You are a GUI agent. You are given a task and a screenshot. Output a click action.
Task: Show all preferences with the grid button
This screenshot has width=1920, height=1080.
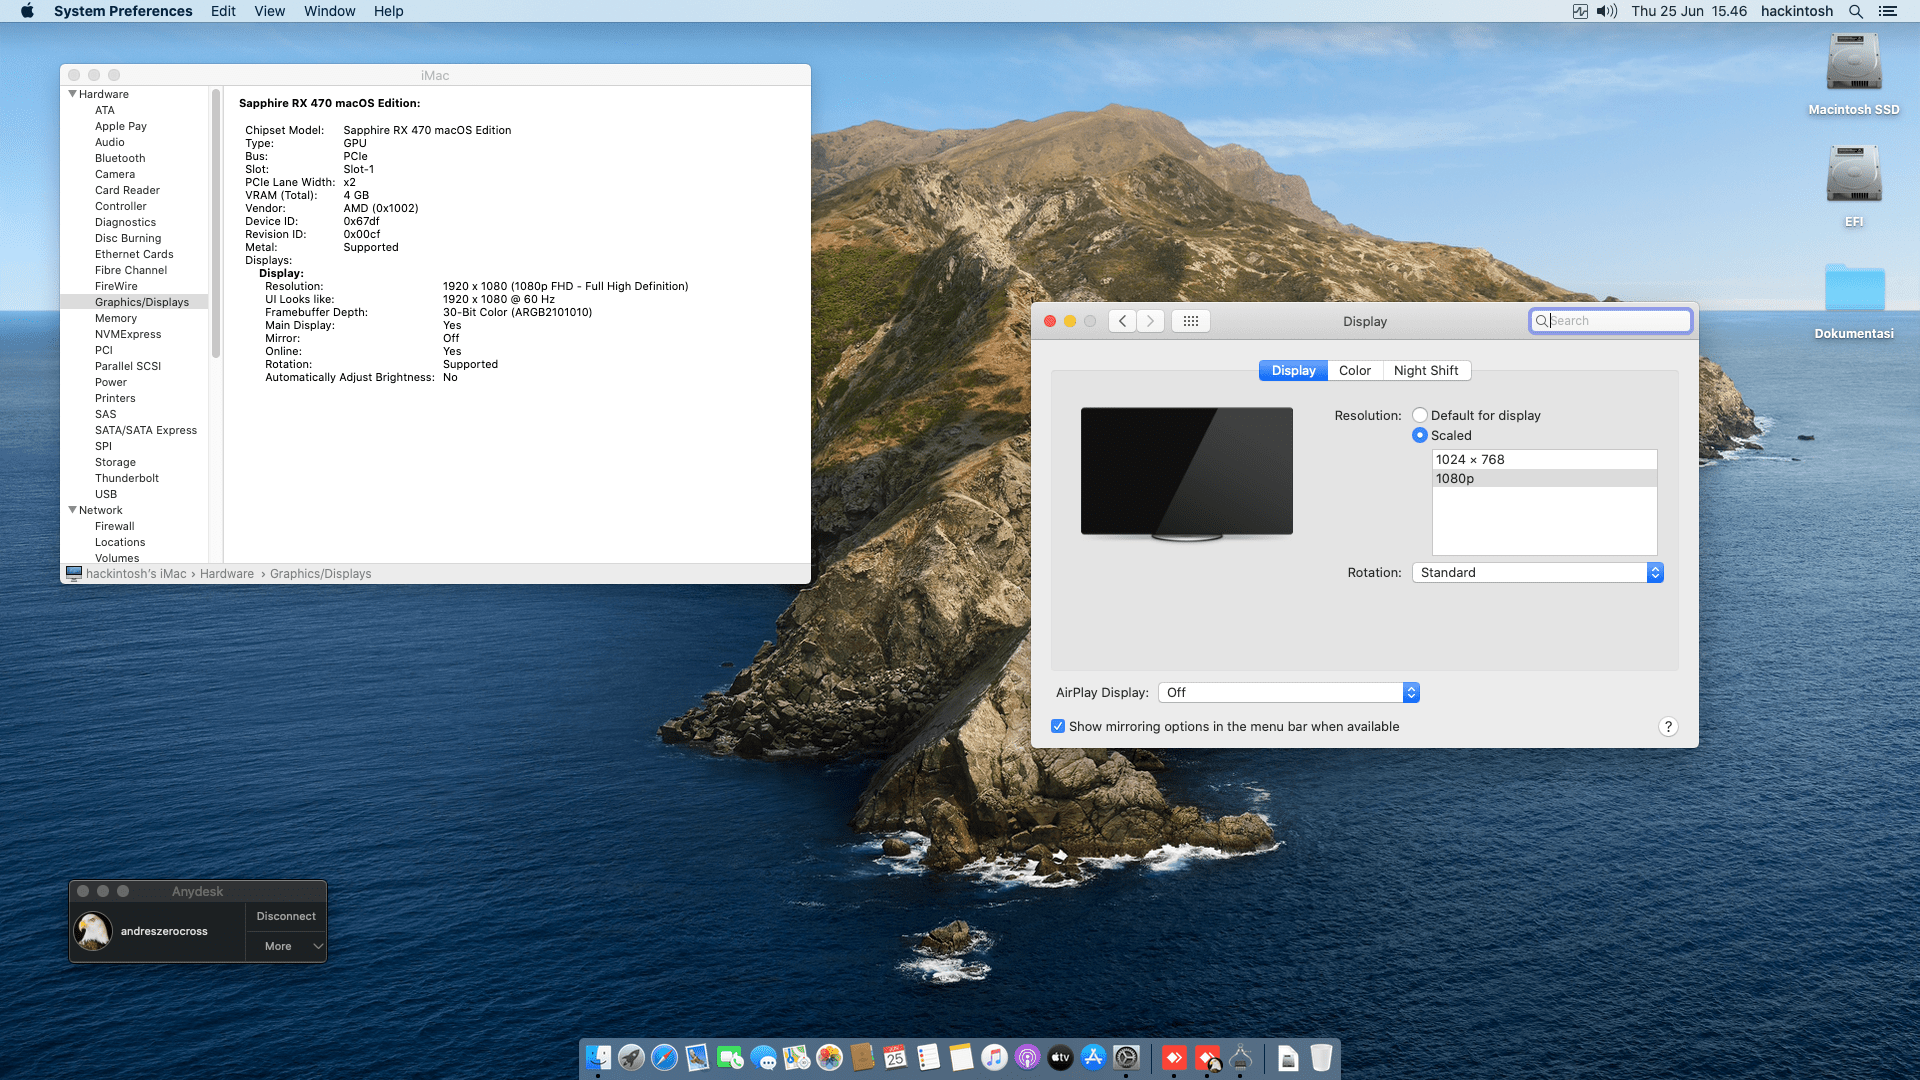[x=1190, y=321]
